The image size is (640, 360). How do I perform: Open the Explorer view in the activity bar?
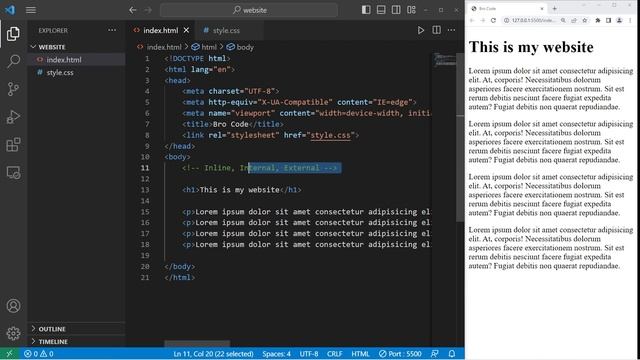pos(13,33)
